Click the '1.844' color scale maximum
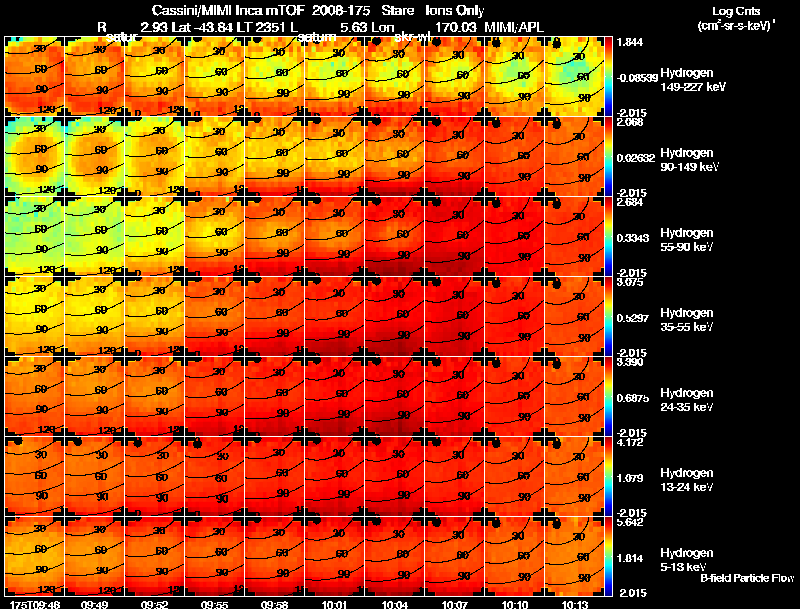This screenshot has height=609, width=800. tap(630, 42)
